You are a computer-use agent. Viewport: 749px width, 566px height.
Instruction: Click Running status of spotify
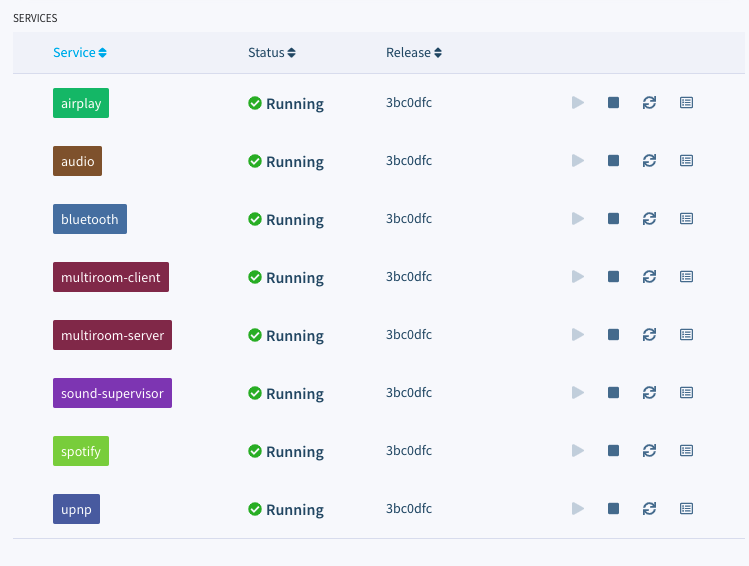coord(286,451)
